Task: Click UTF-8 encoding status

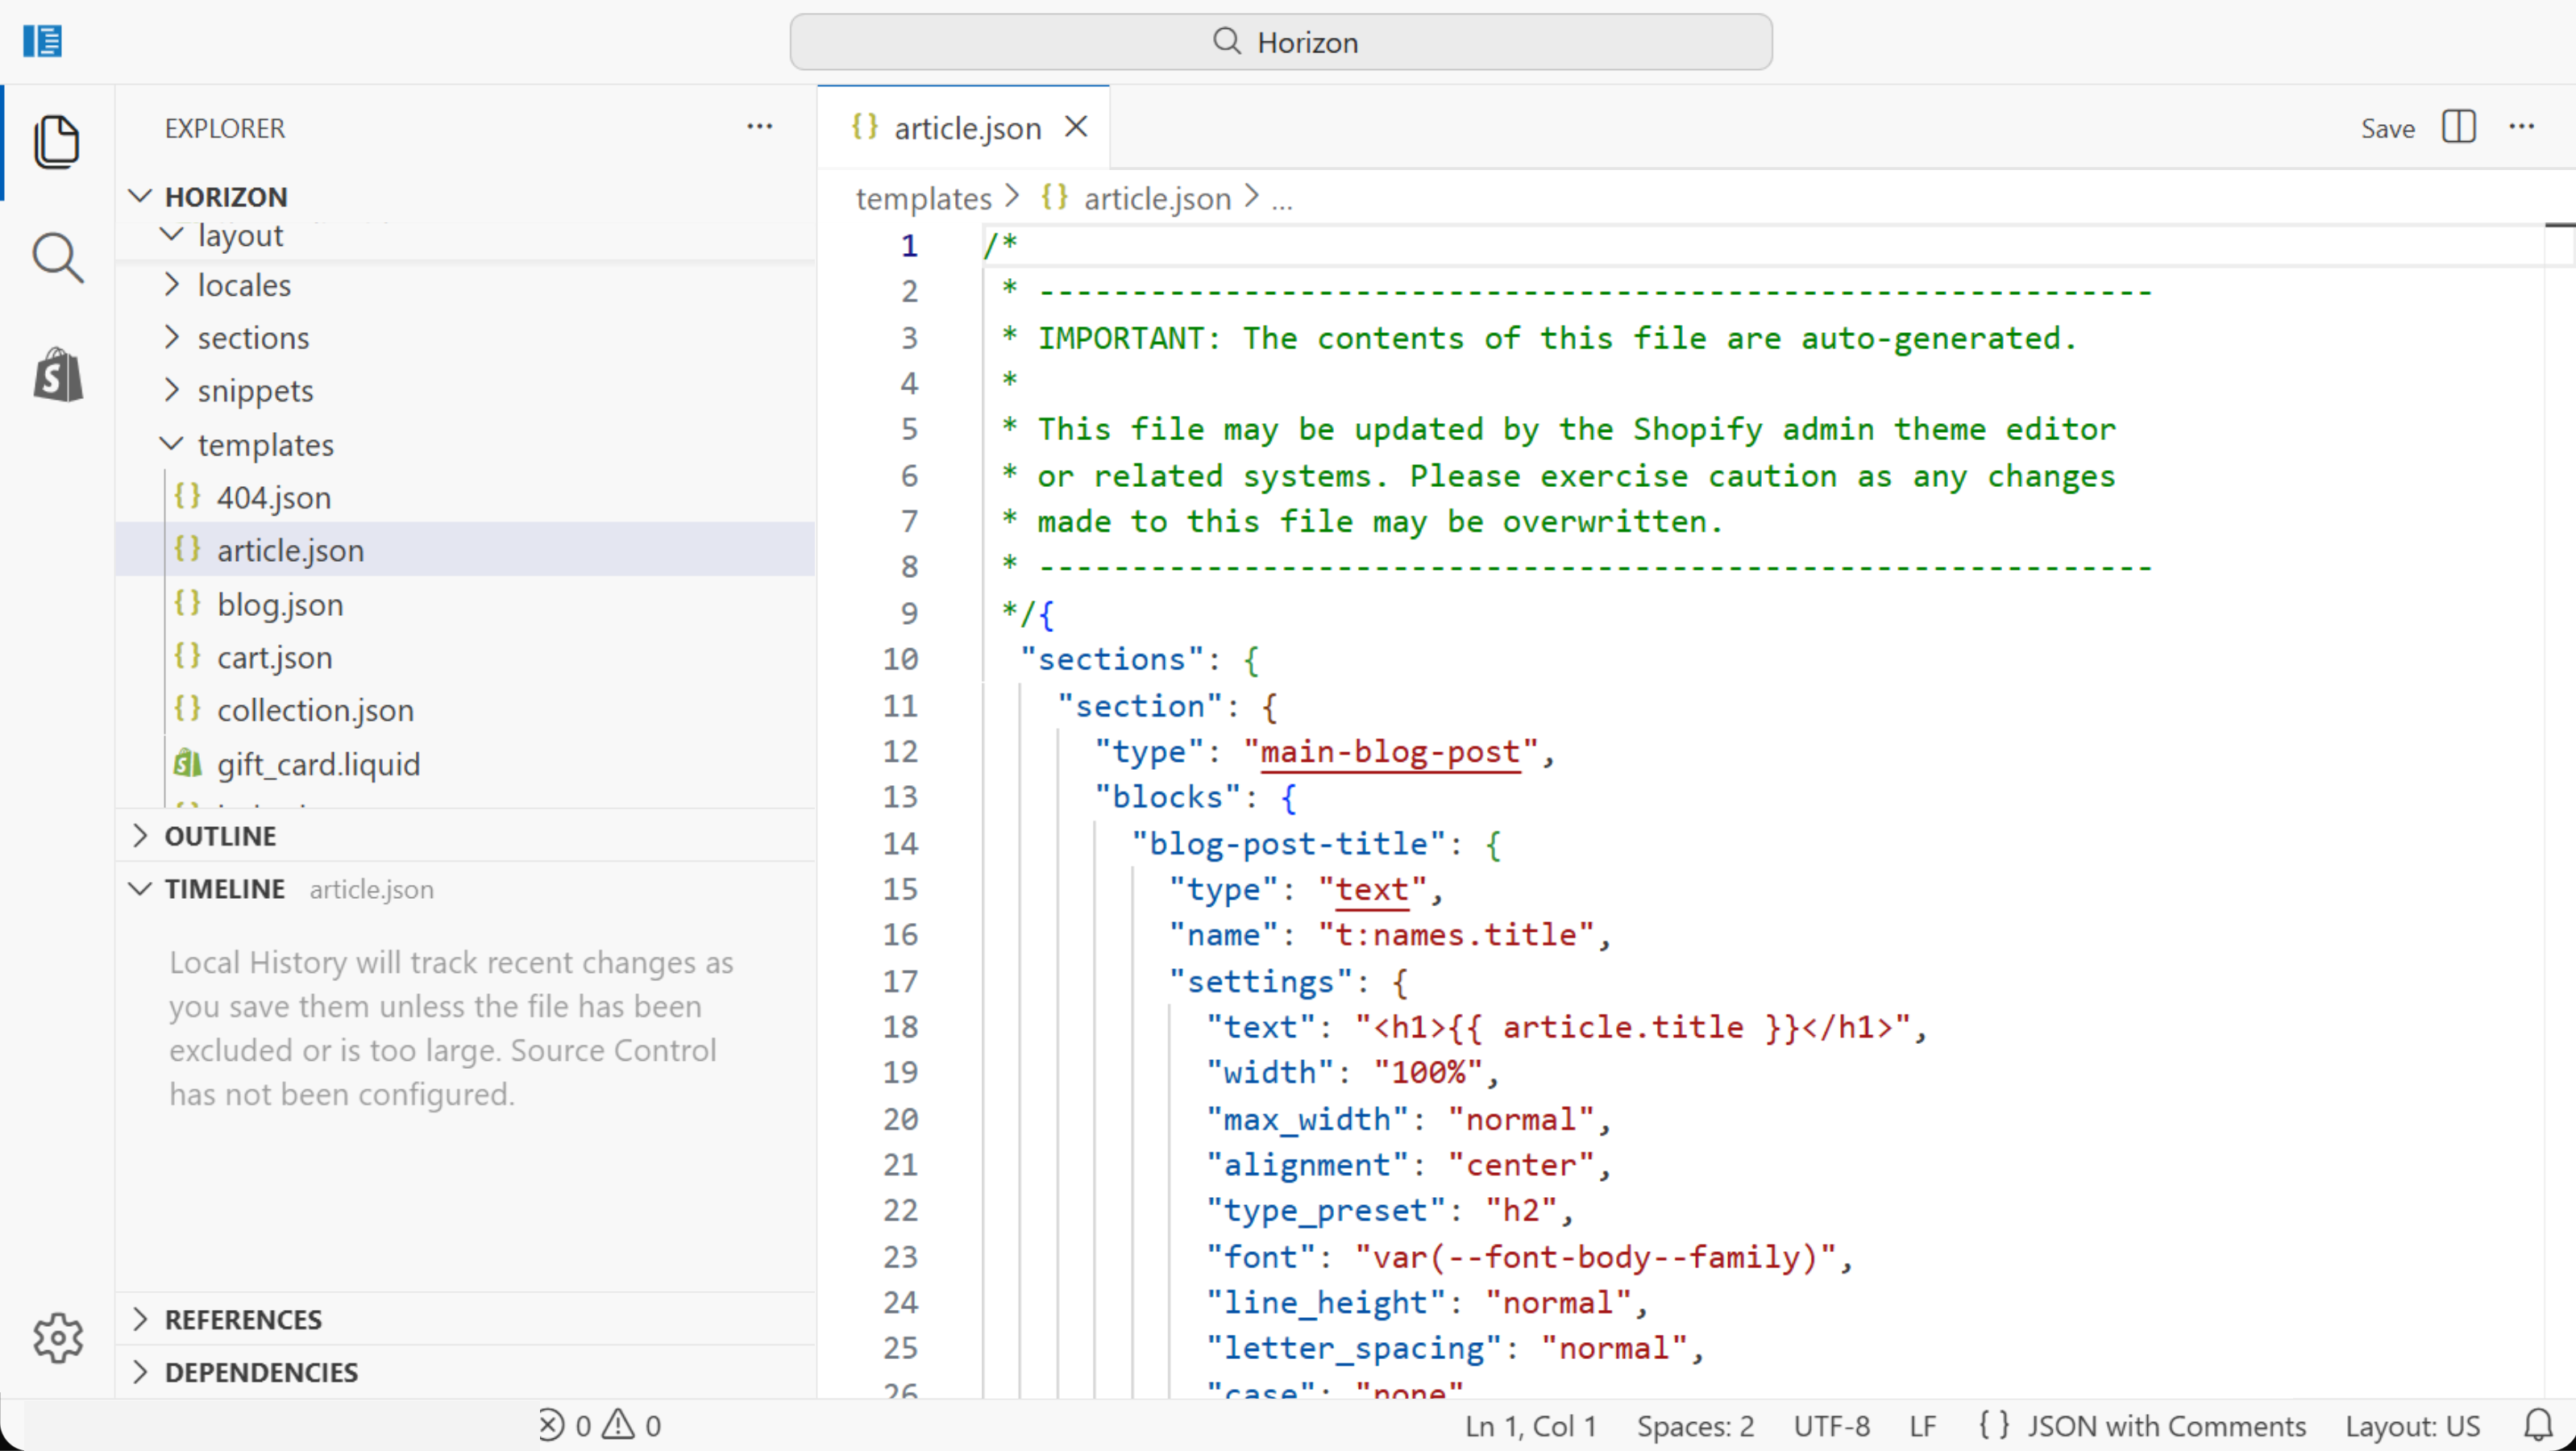Action: 1831,1425
